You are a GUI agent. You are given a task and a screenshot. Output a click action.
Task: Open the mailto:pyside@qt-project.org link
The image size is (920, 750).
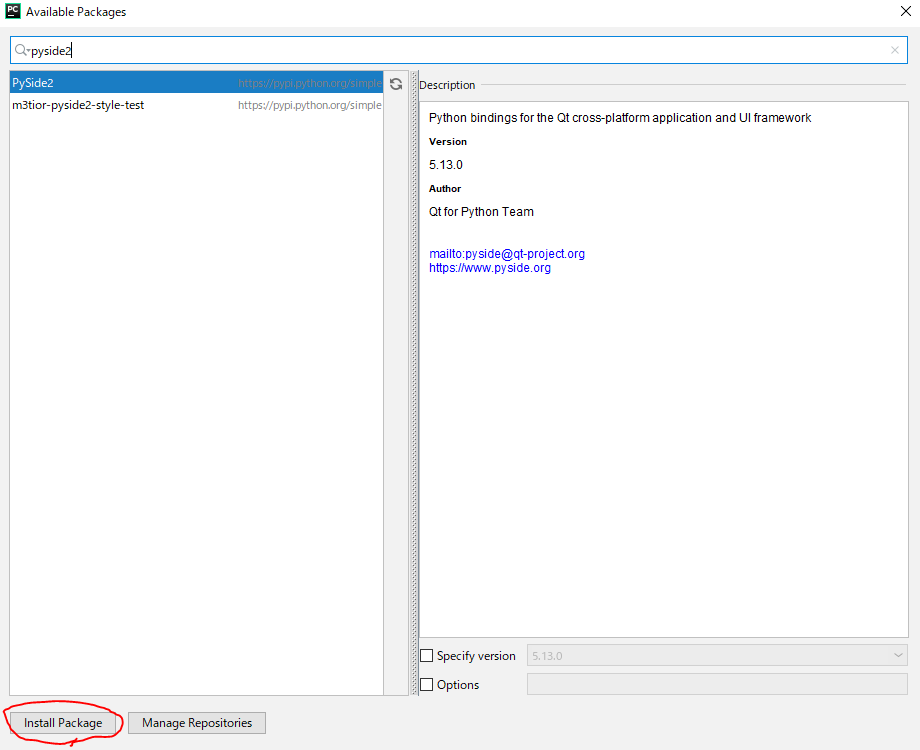pyautogui.click(x=506, y=254)
